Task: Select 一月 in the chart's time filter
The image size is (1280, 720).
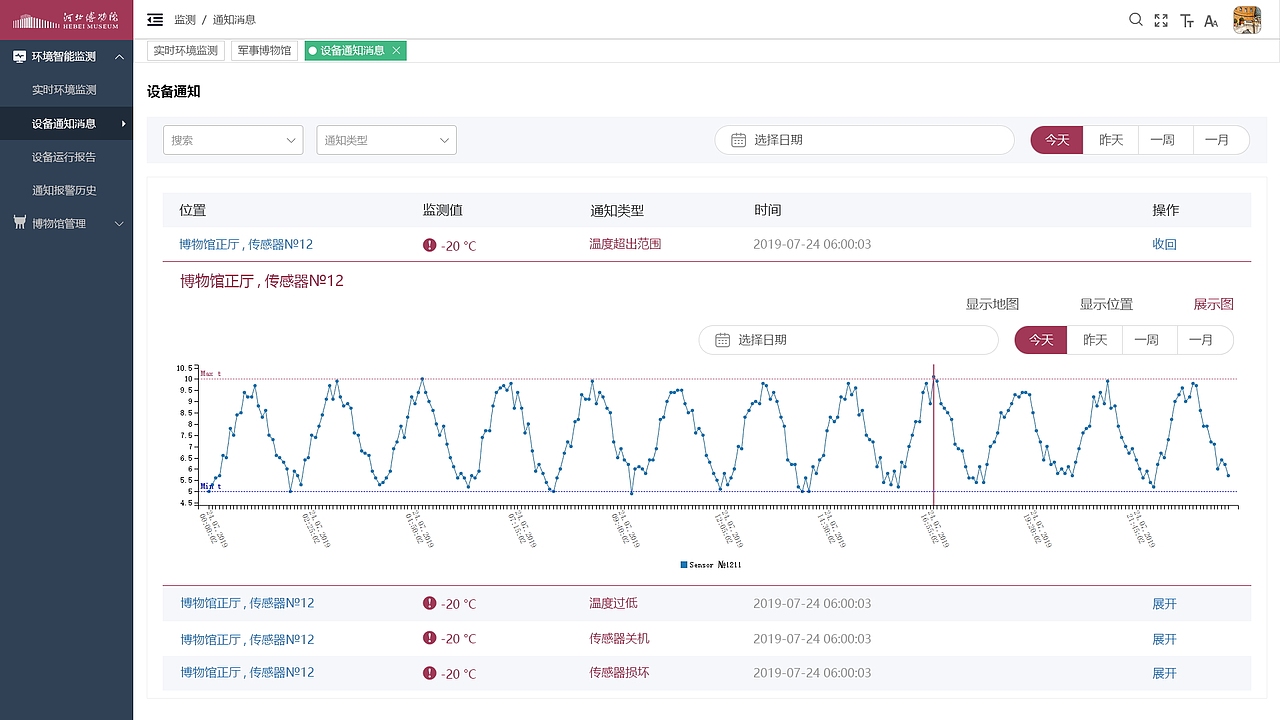Action: [1201, 340]
